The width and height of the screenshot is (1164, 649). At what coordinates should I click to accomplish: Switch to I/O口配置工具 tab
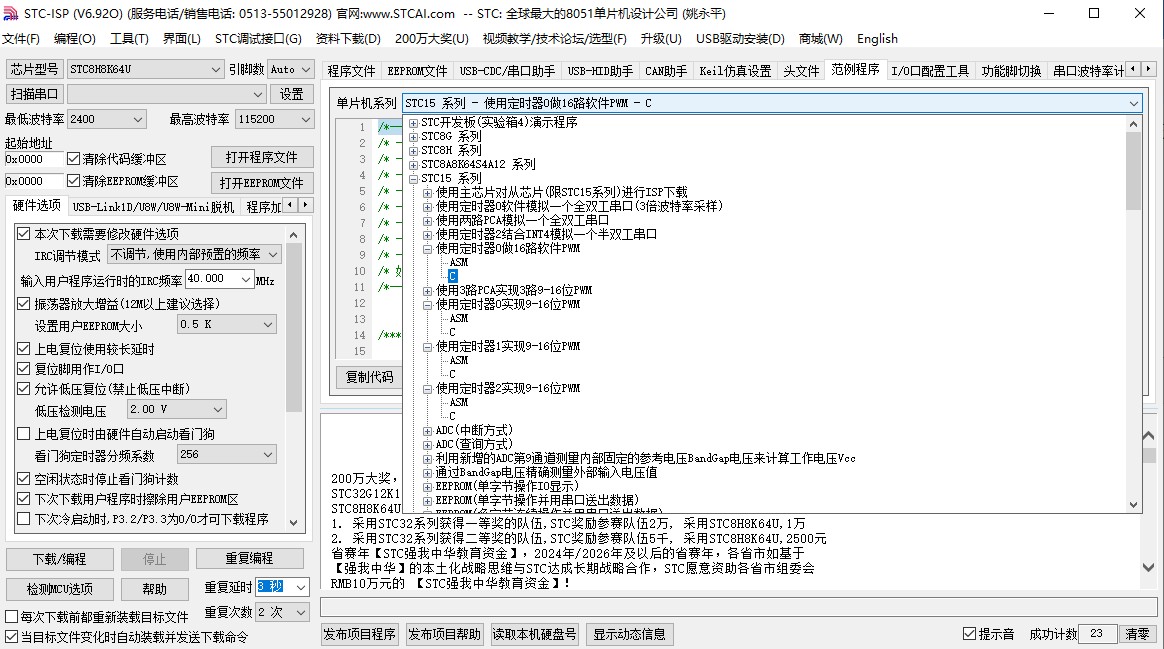click(929, 71)
